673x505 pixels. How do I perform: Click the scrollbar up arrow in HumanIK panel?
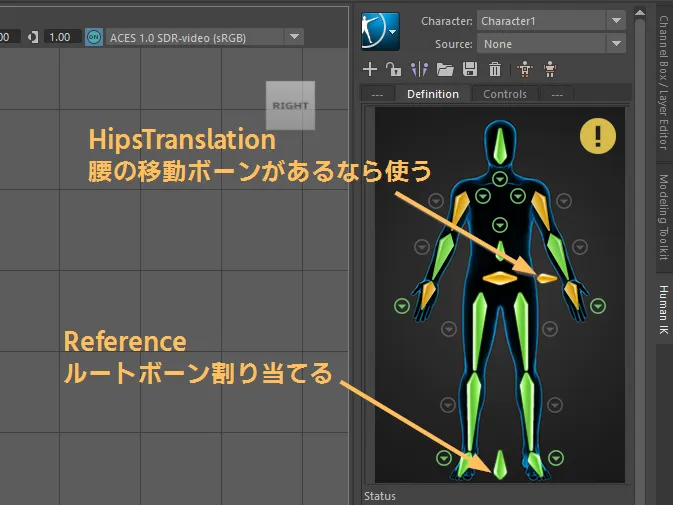coord(640,13)
